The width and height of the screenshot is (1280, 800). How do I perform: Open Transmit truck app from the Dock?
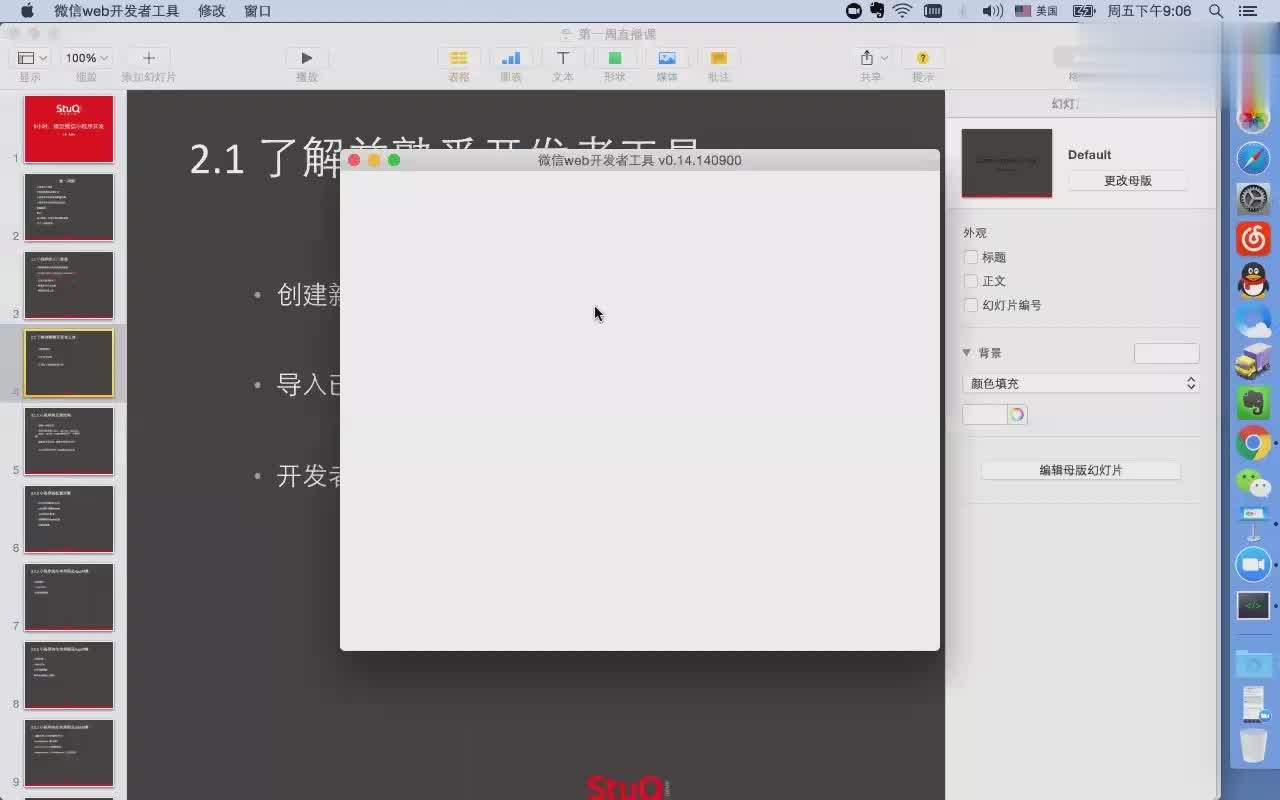(1253, 362)
